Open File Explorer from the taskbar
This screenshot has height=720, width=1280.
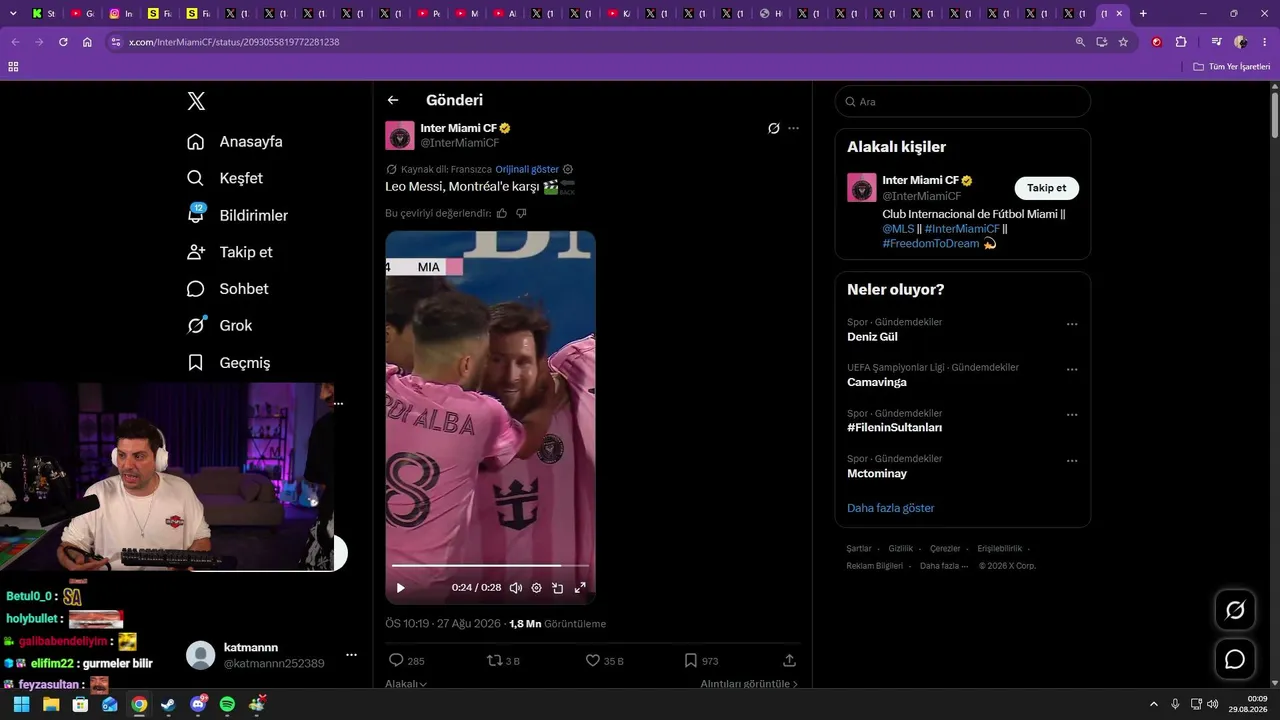(51, 705)
